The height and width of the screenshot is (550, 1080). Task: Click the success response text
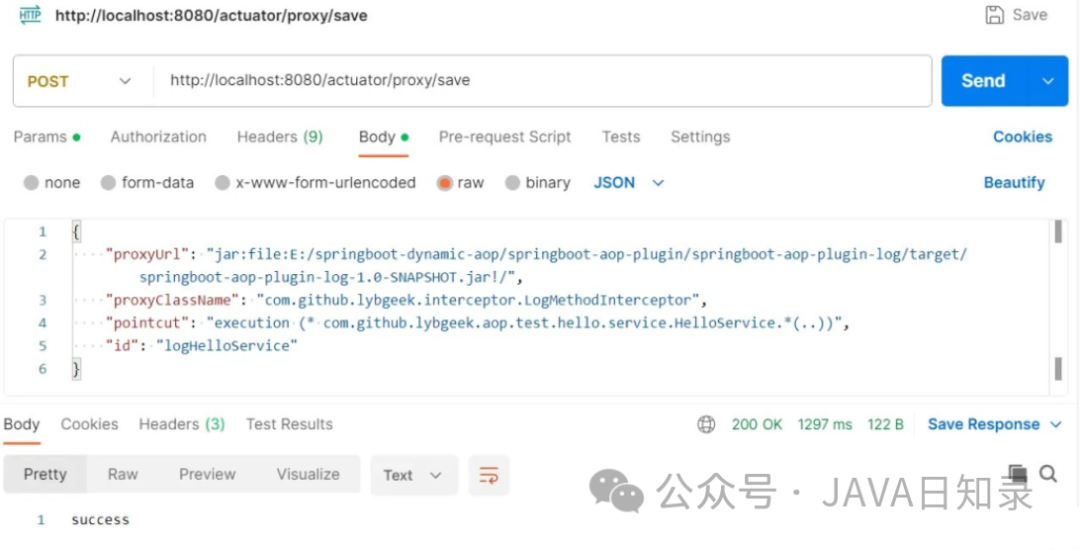coord(101,520)
